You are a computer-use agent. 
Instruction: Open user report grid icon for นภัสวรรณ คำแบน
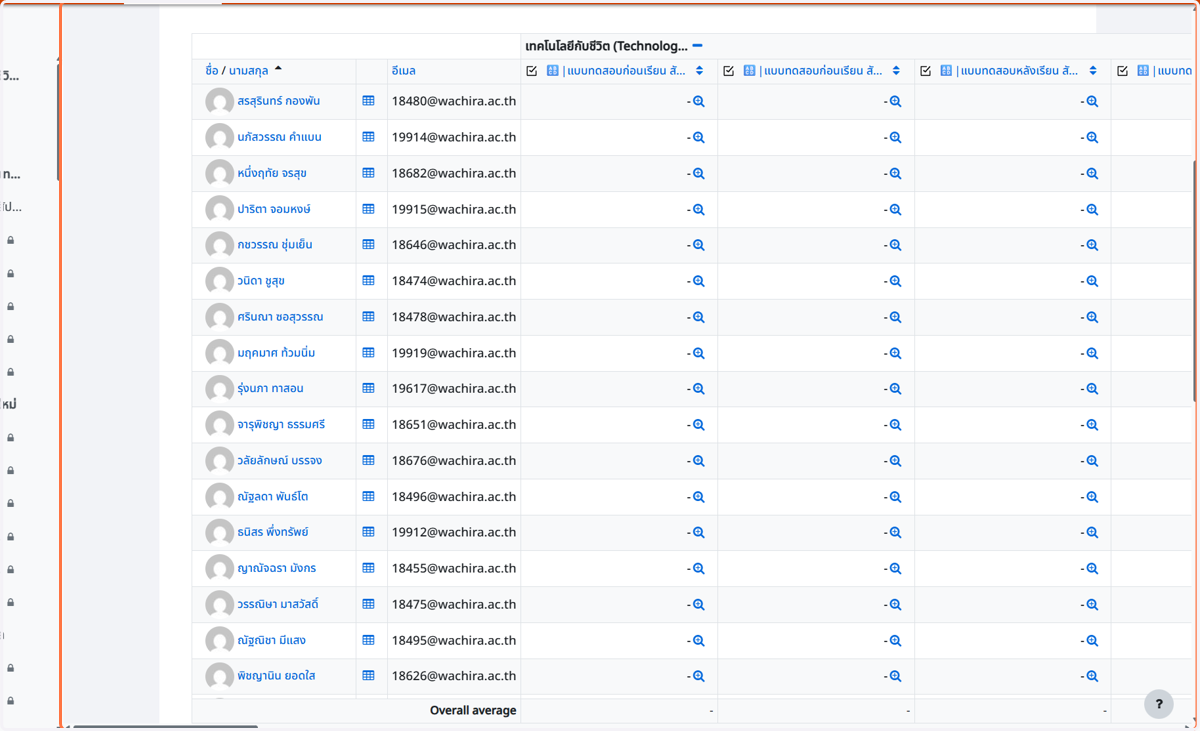368,137
